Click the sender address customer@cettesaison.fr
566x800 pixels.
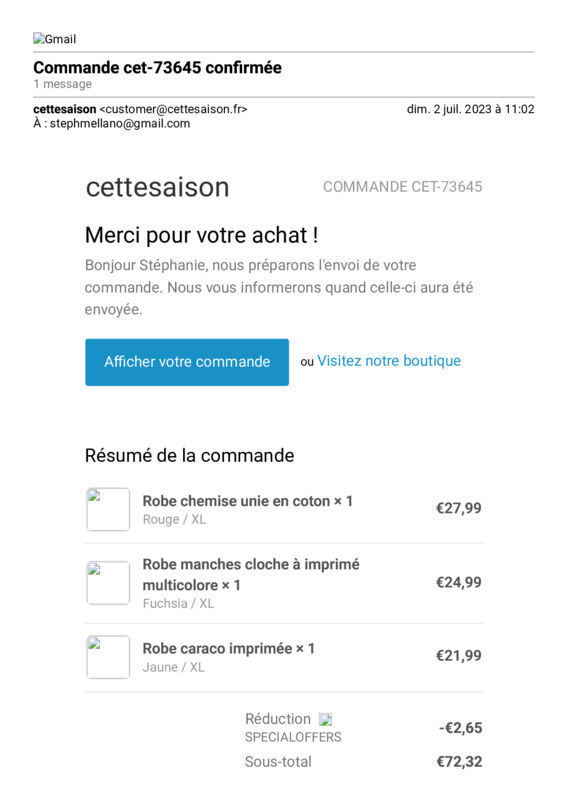[174, 109]
